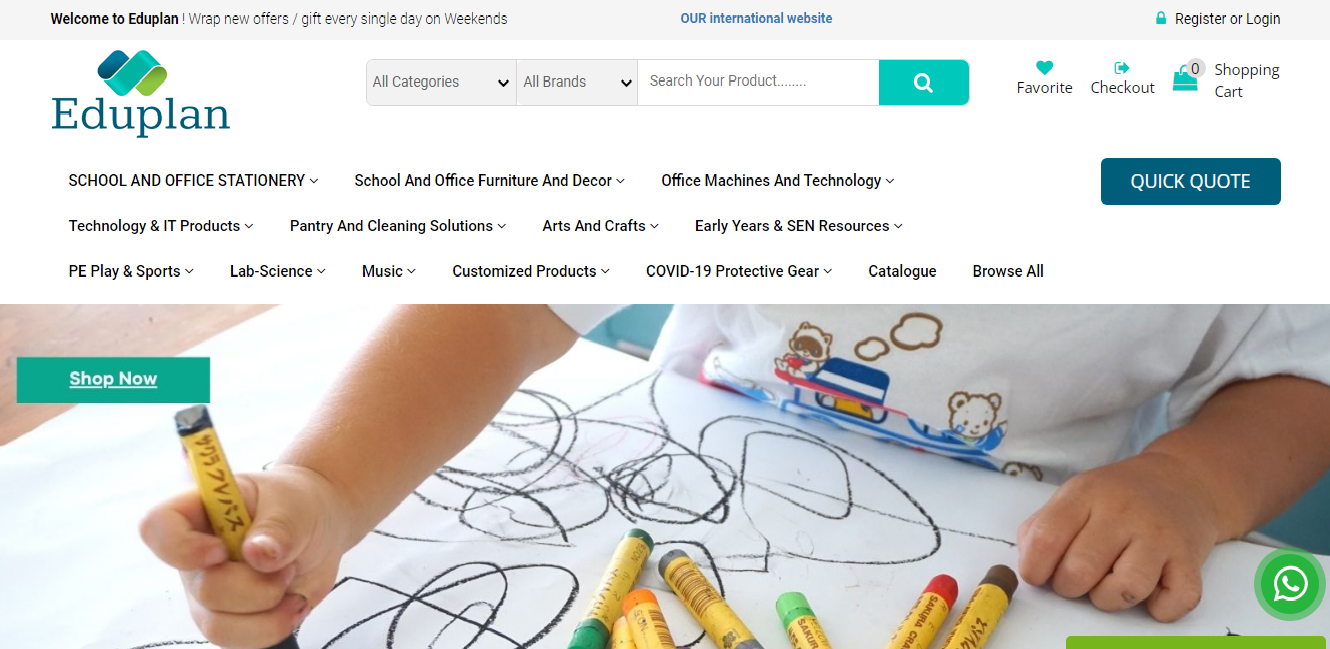The image size is (1330, 649).
Task: Expand School And Office Stationery menu
Action: click(x=193, y=181)
